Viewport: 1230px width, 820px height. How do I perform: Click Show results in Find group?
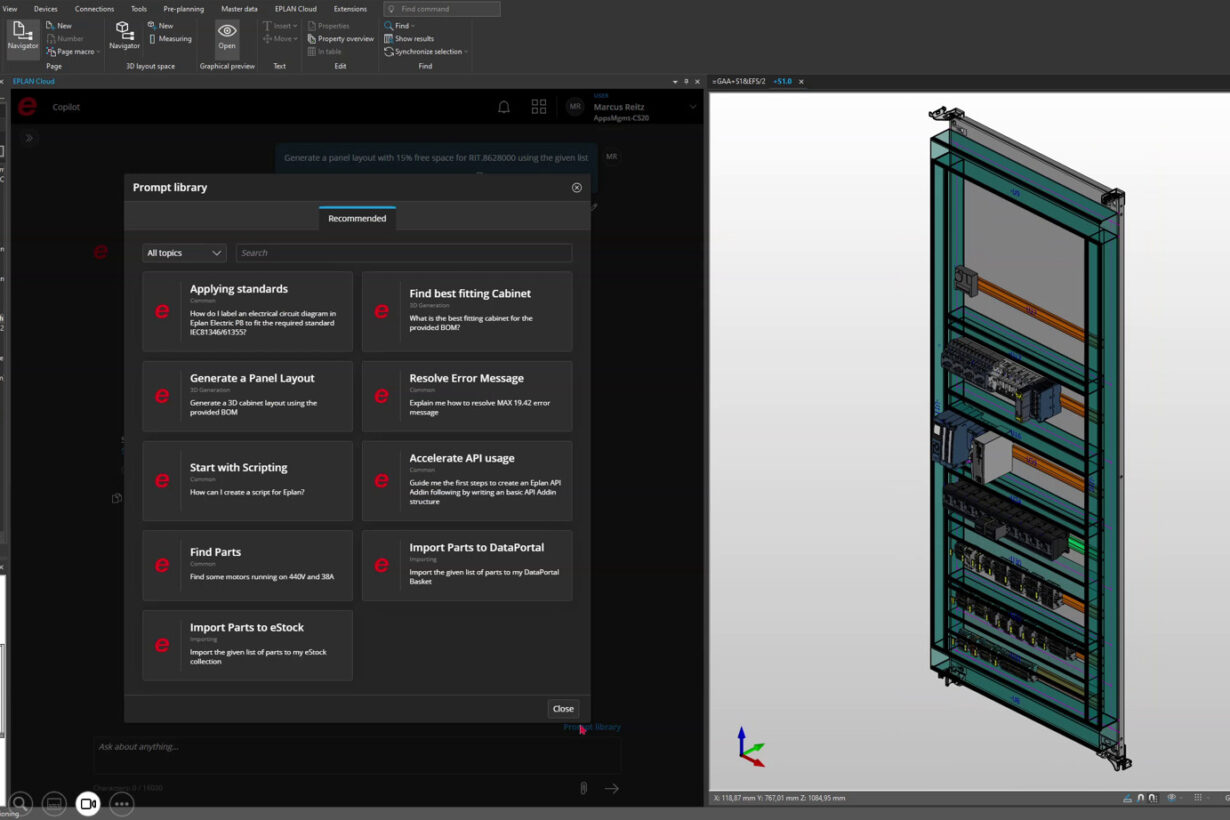tap(409, 38)
